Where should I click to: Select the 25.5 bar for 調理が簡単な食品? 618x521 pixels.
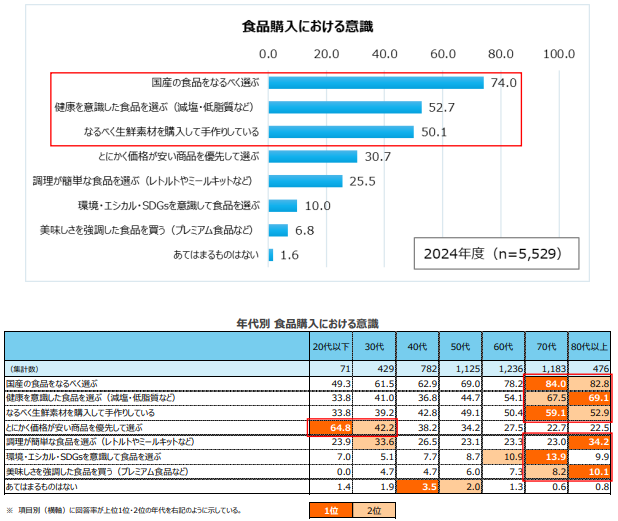[x=305, y=181]
